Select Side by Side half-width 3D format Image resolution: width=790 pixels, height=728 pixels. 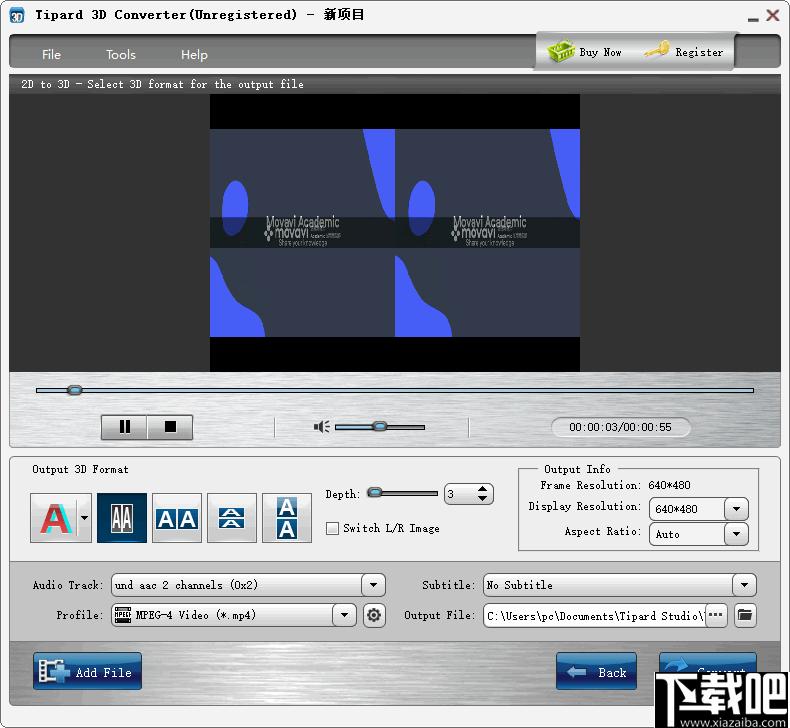tap(122, 518)
